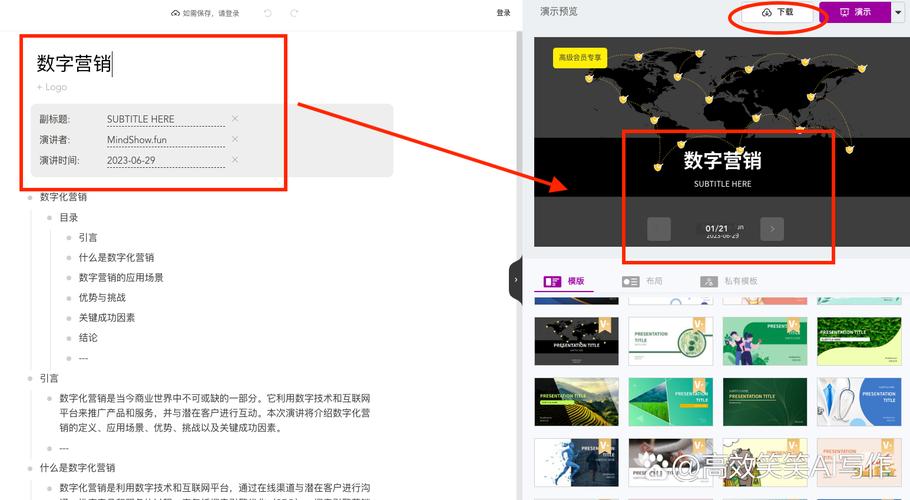This screenshot has width=910, height=500.
Task: Click the + Logo placeholder
Action: point(52,87)
